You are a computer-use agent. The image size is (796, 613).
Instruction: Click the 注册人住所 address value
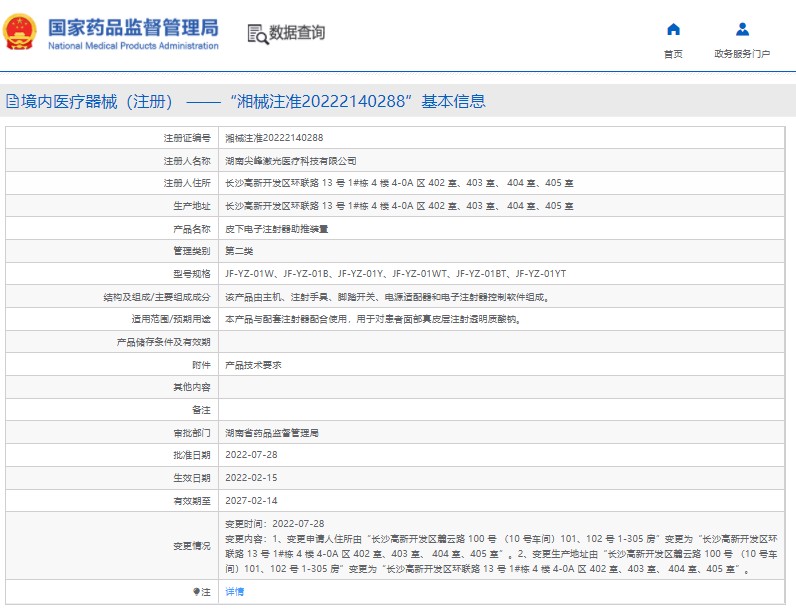[400, 183]
